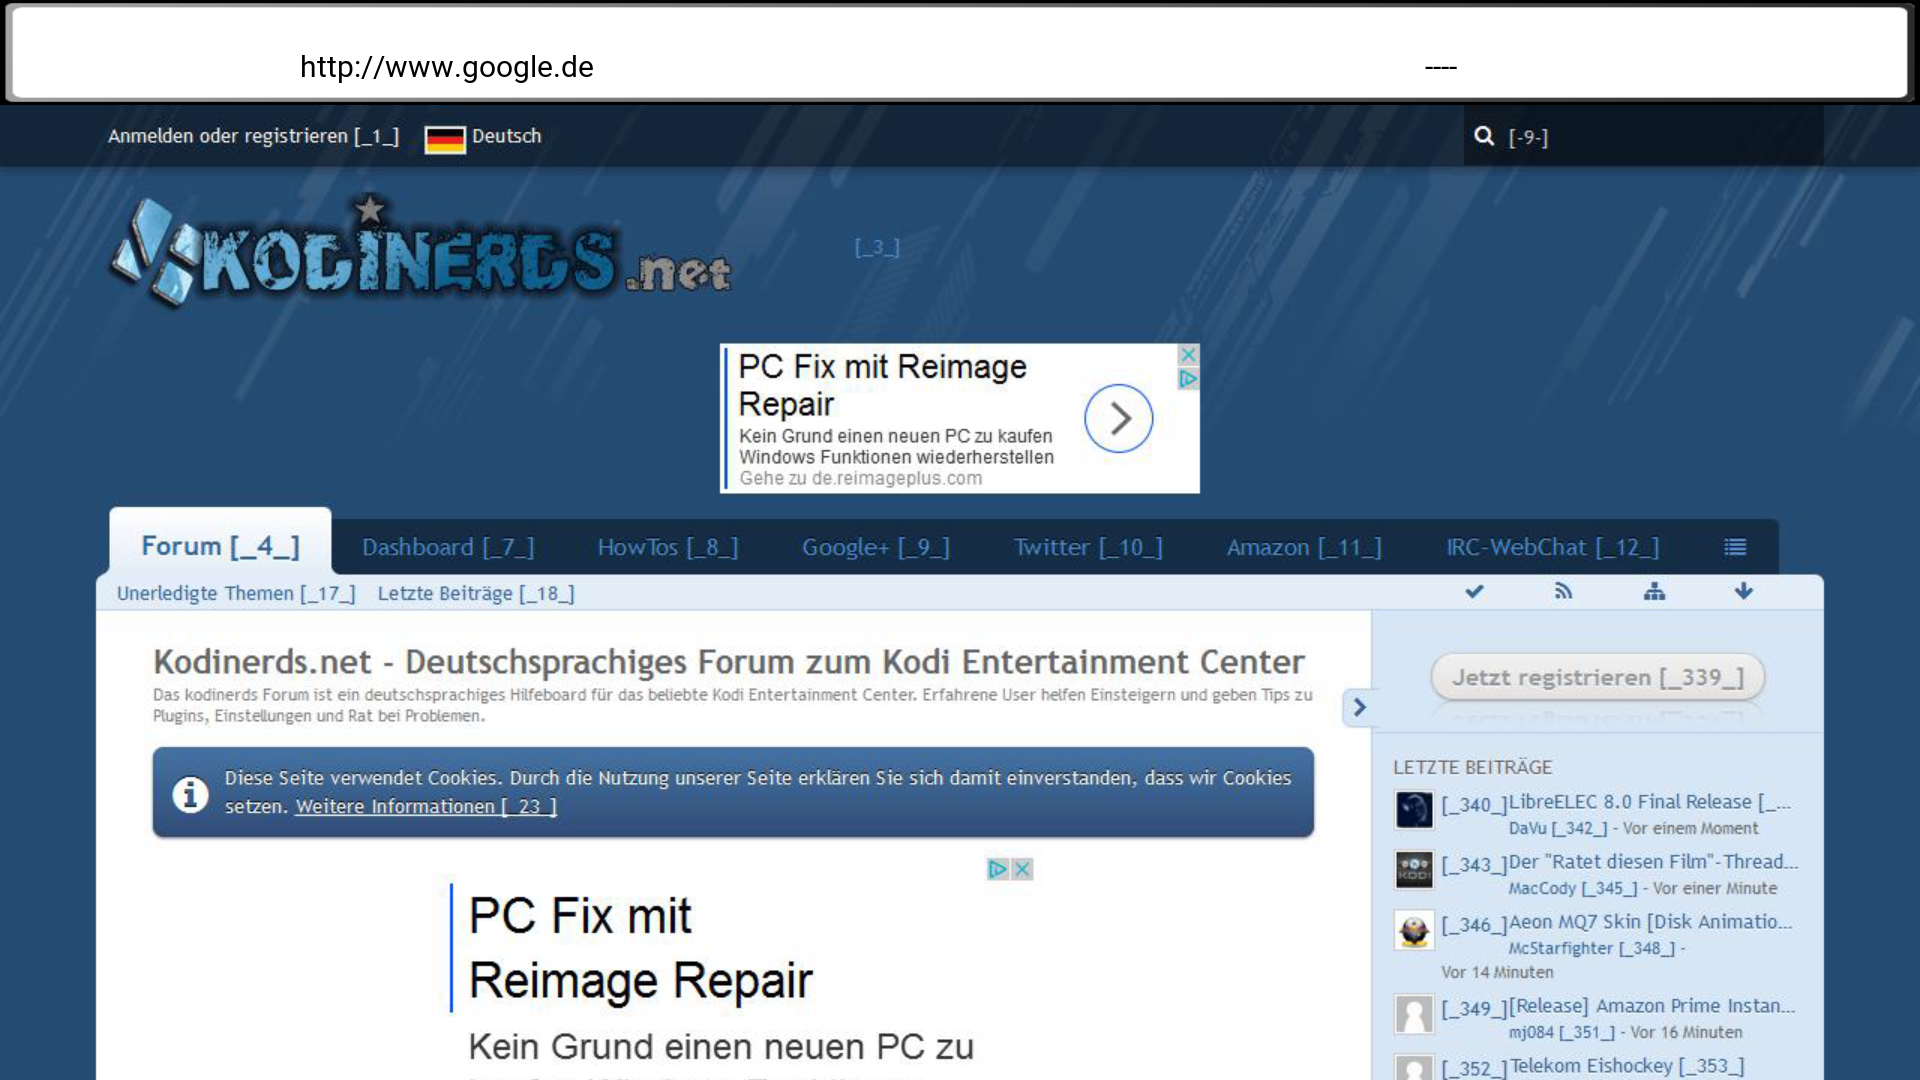Click the info icon in cookie notice
The image size is (1920, 1080).
(190, 794)
